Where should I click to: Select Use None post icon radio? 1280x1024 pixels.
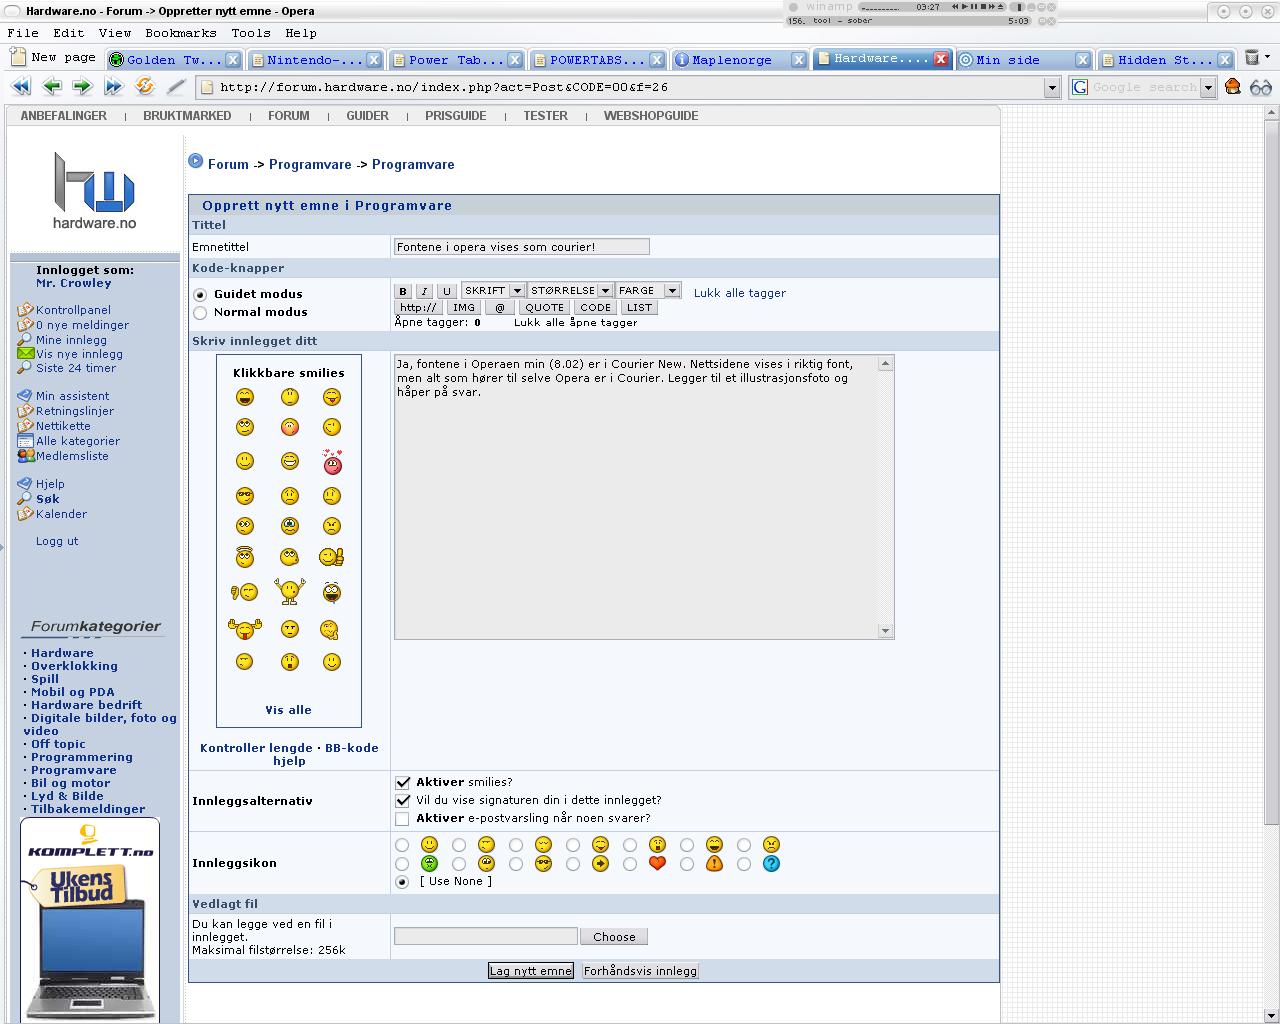tap(402, 882)
